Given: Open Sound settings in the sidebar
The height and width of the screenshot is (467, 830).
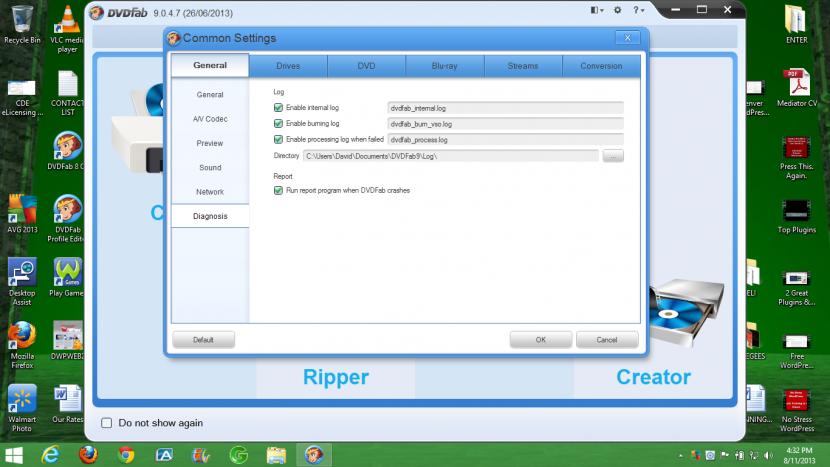Looking at the screenshot, I should (x=210, y=168).
